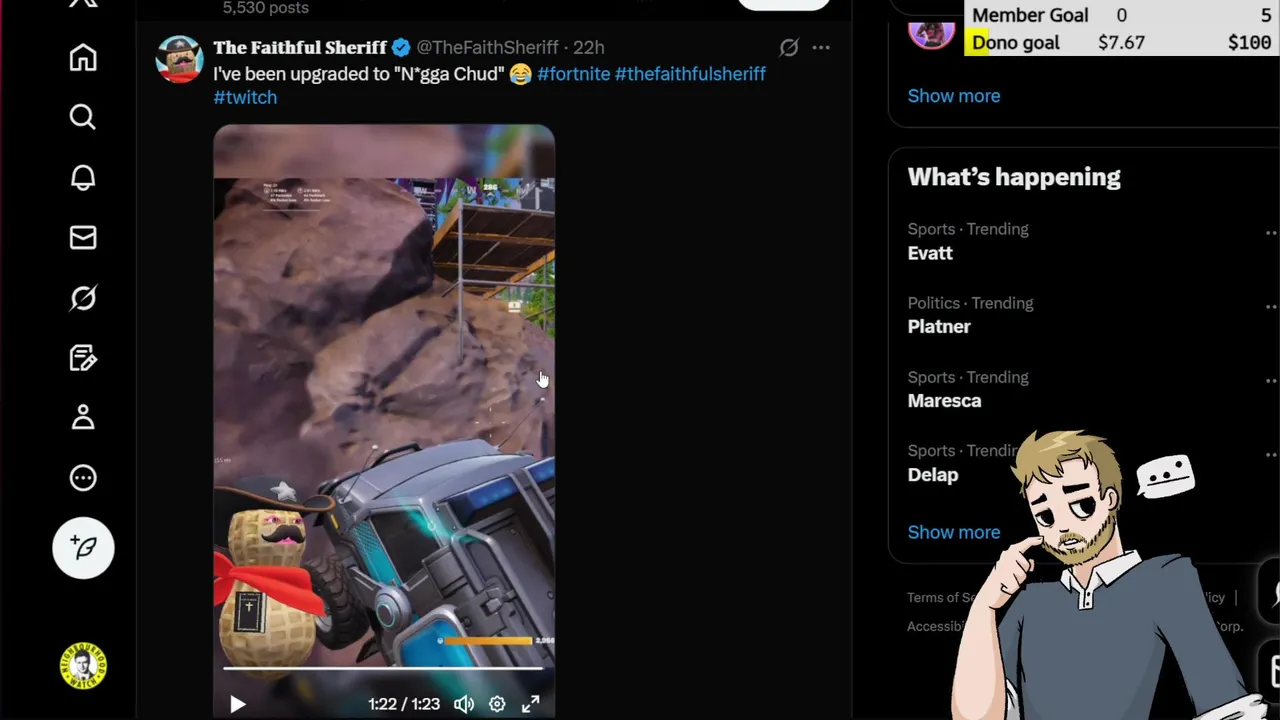Toggle fullscreen on the video player

click(x=530, y=704)
